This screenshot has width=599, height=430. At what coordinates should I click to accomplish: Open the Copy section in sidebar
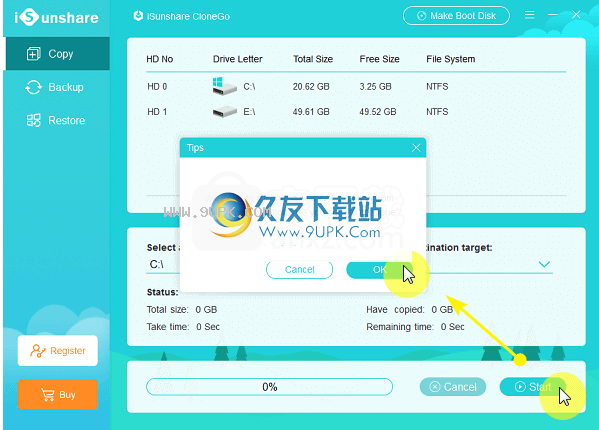pos(58,53)
